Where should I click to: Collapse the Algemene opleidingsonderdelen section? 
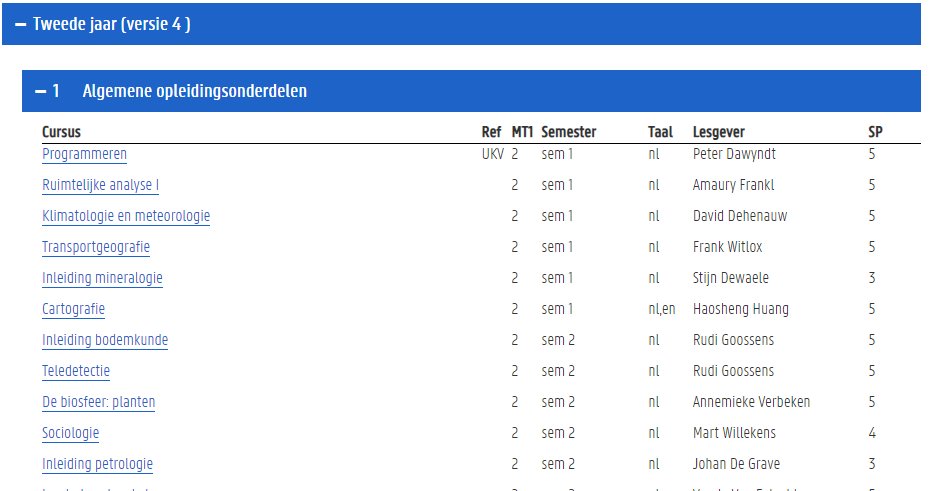[41, 91]
